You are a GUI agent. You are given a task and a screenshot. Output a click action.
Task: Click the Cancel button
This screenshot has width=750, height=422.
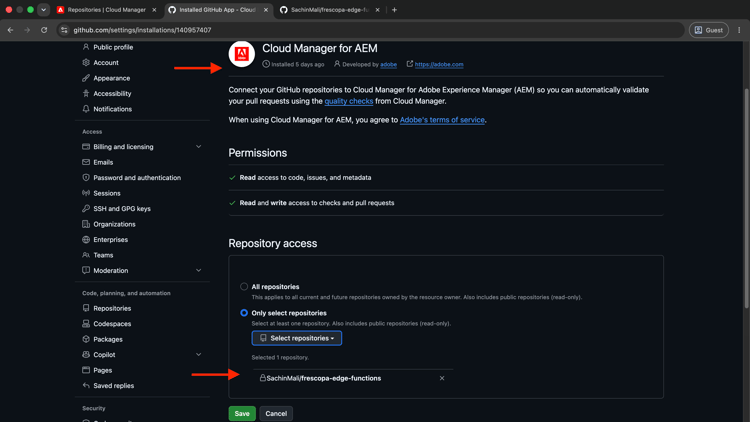pyautogui.click(x=276, y=413)
